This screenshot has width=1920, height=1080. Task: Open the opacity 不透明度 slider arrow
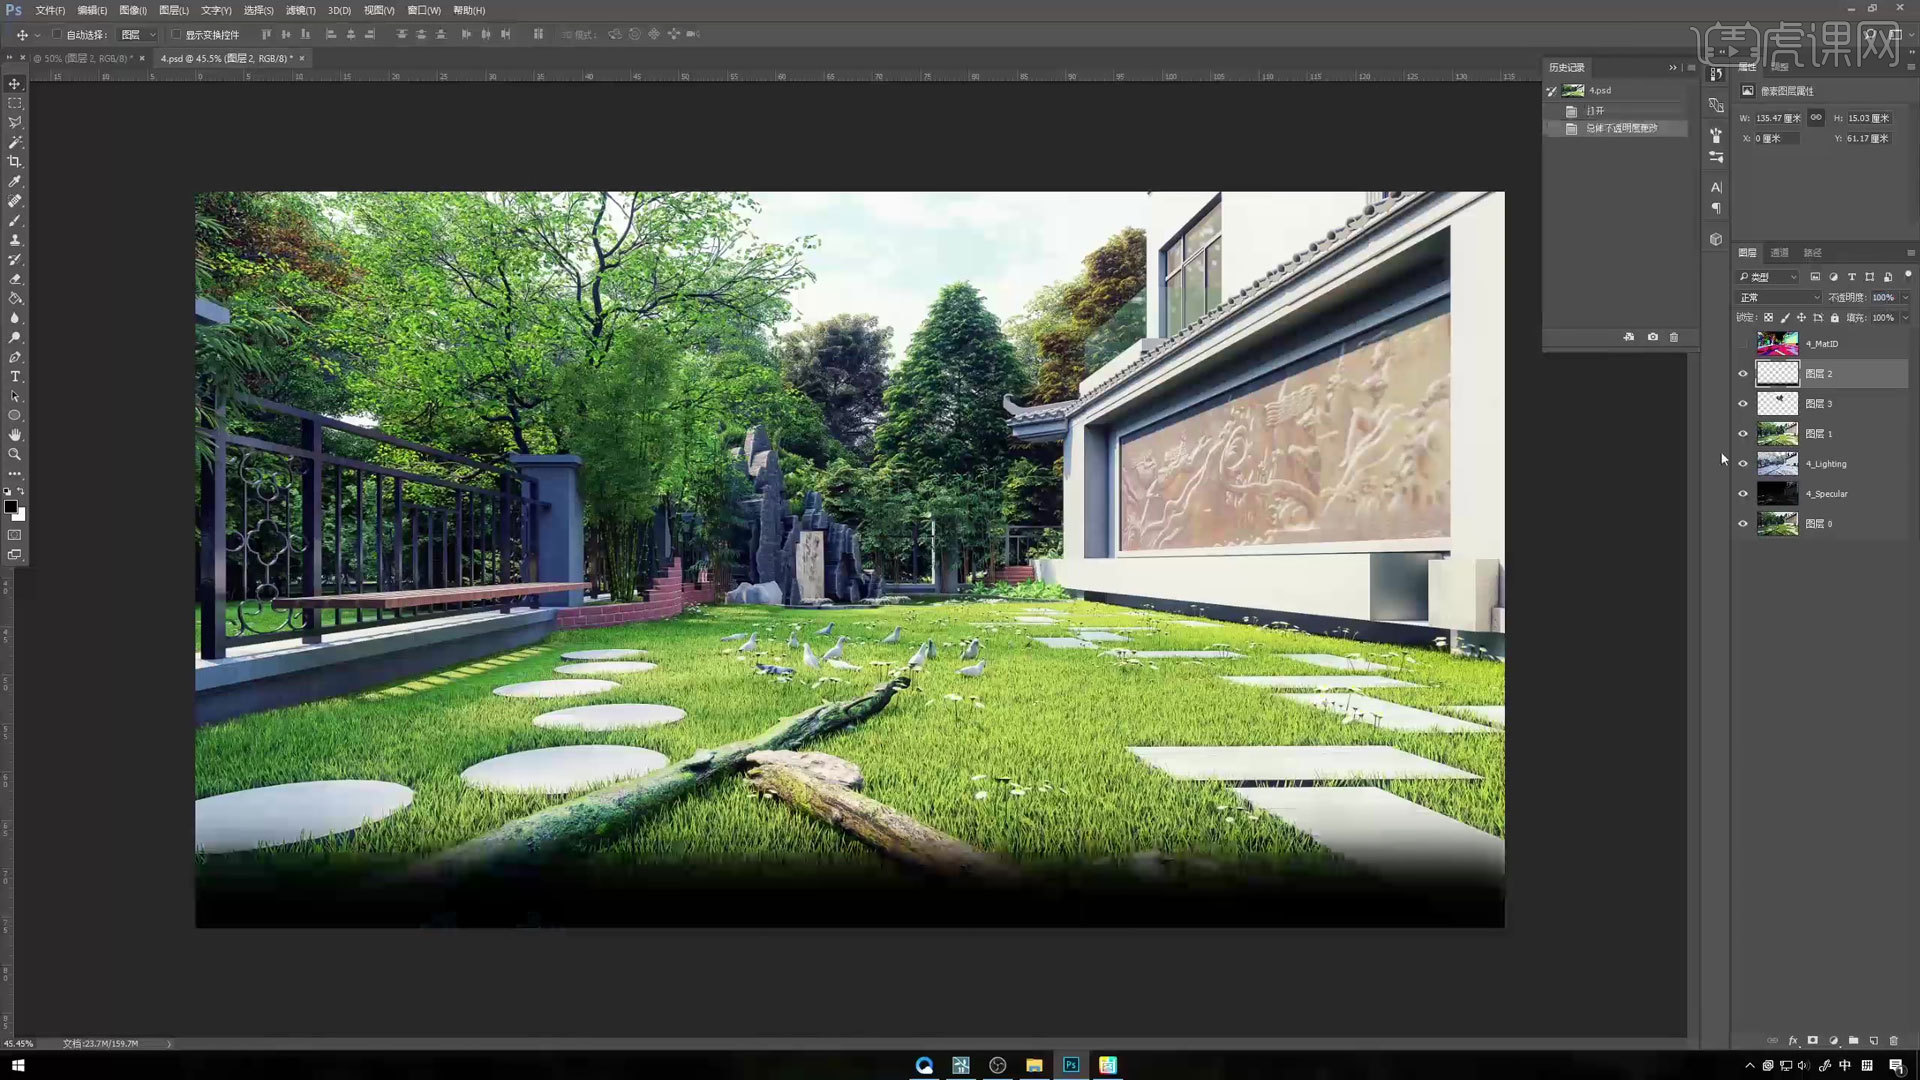tap(1905, 297)
